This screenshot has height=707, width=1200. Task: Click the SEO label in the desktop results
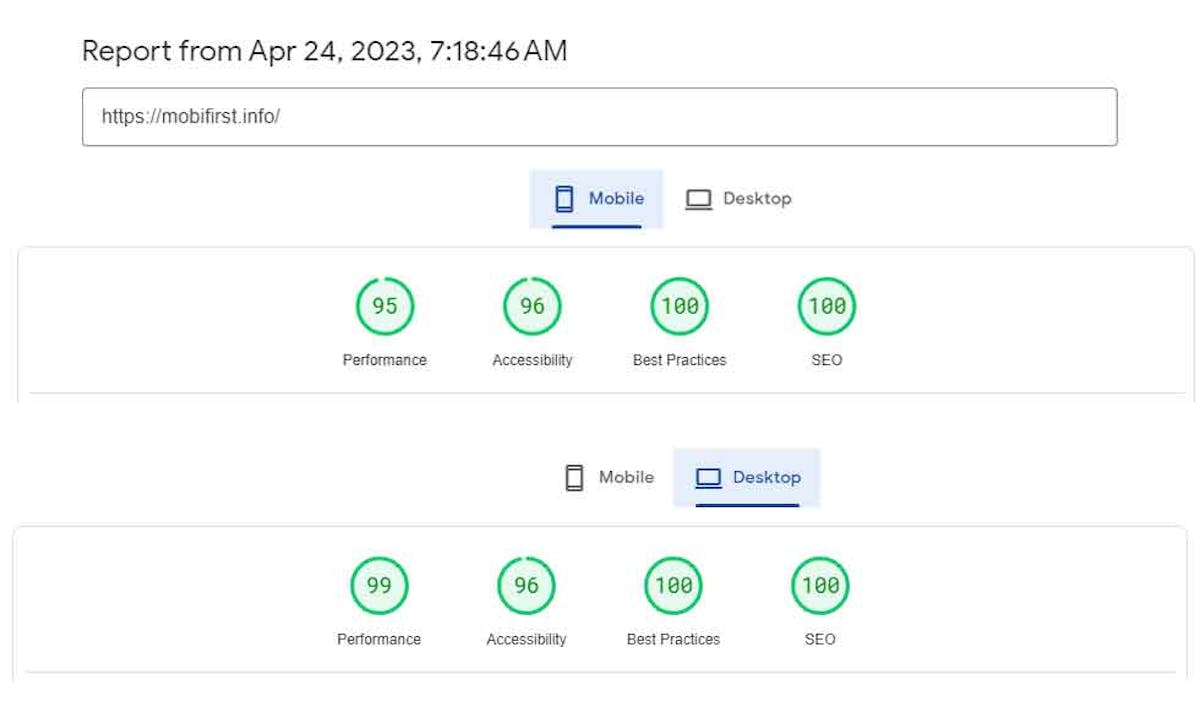pyautogui.click(x=820, y=639)
